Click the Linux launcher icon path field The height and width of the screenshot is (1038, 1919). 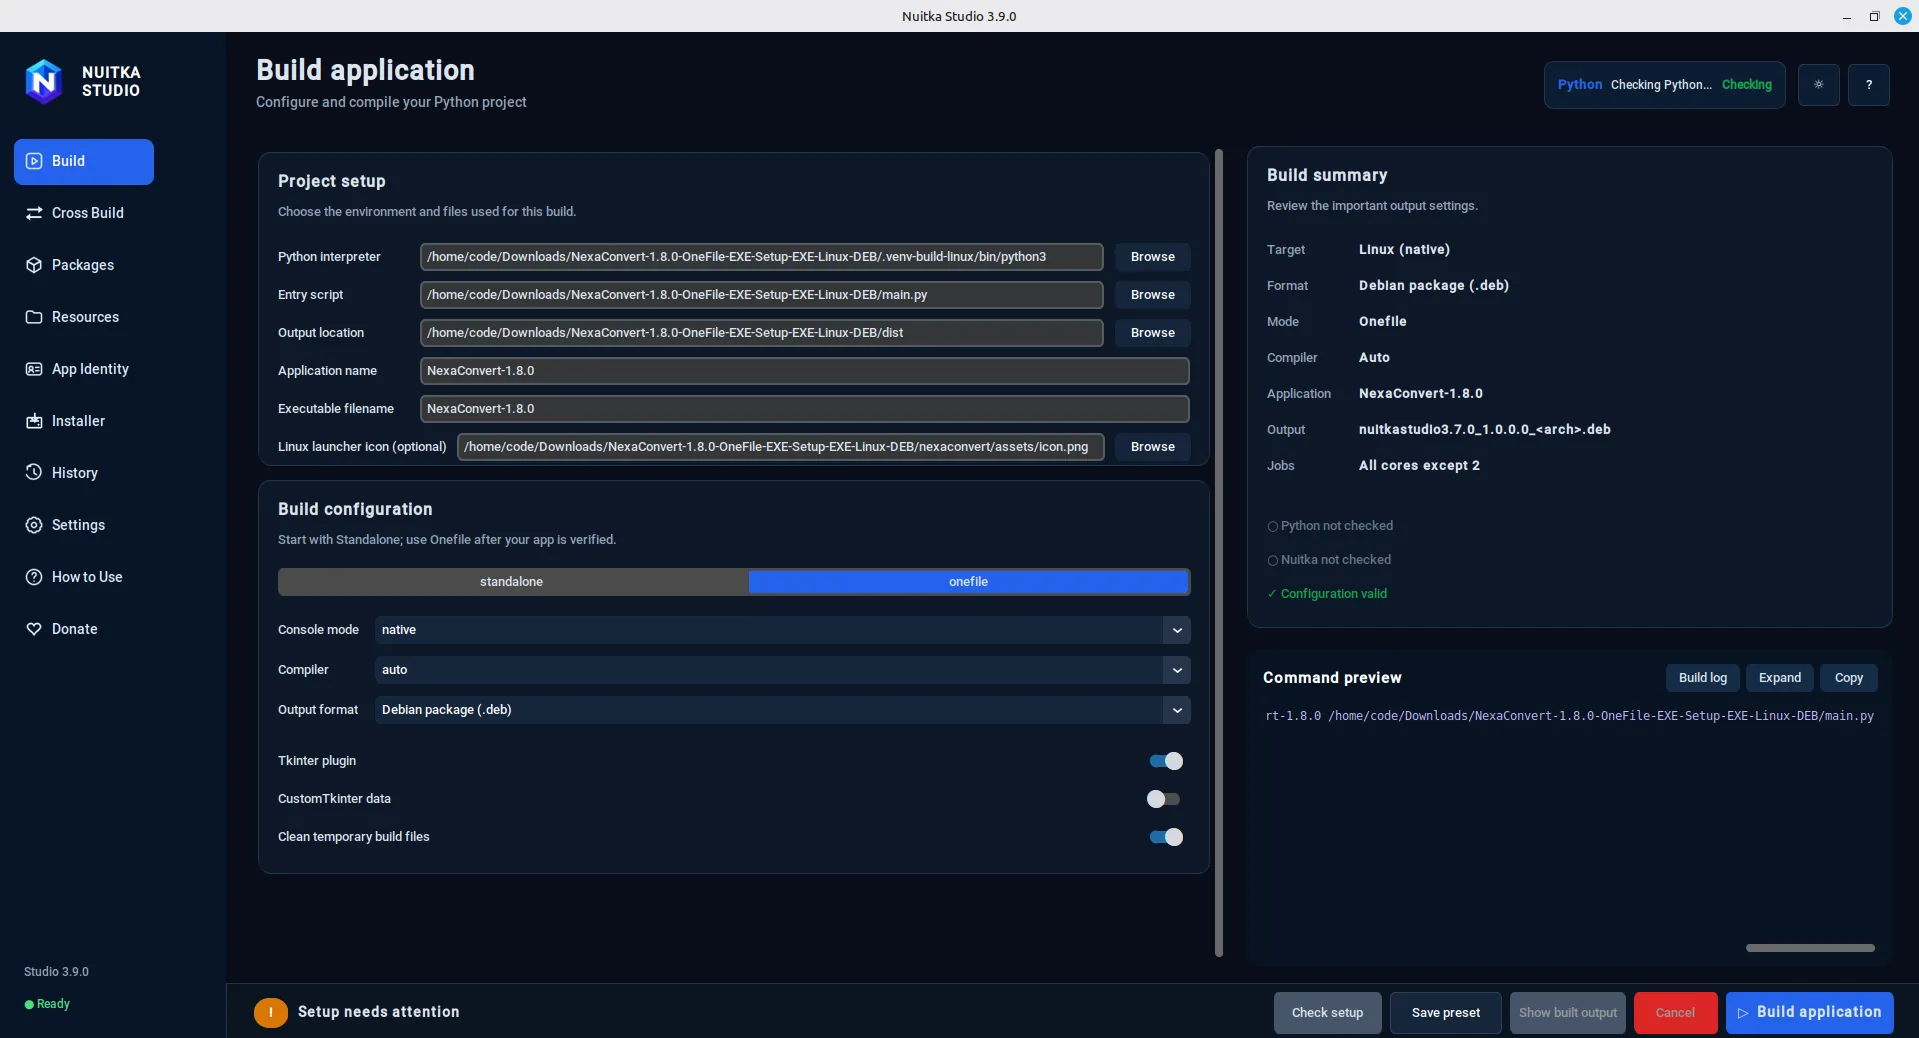[781, 447]
